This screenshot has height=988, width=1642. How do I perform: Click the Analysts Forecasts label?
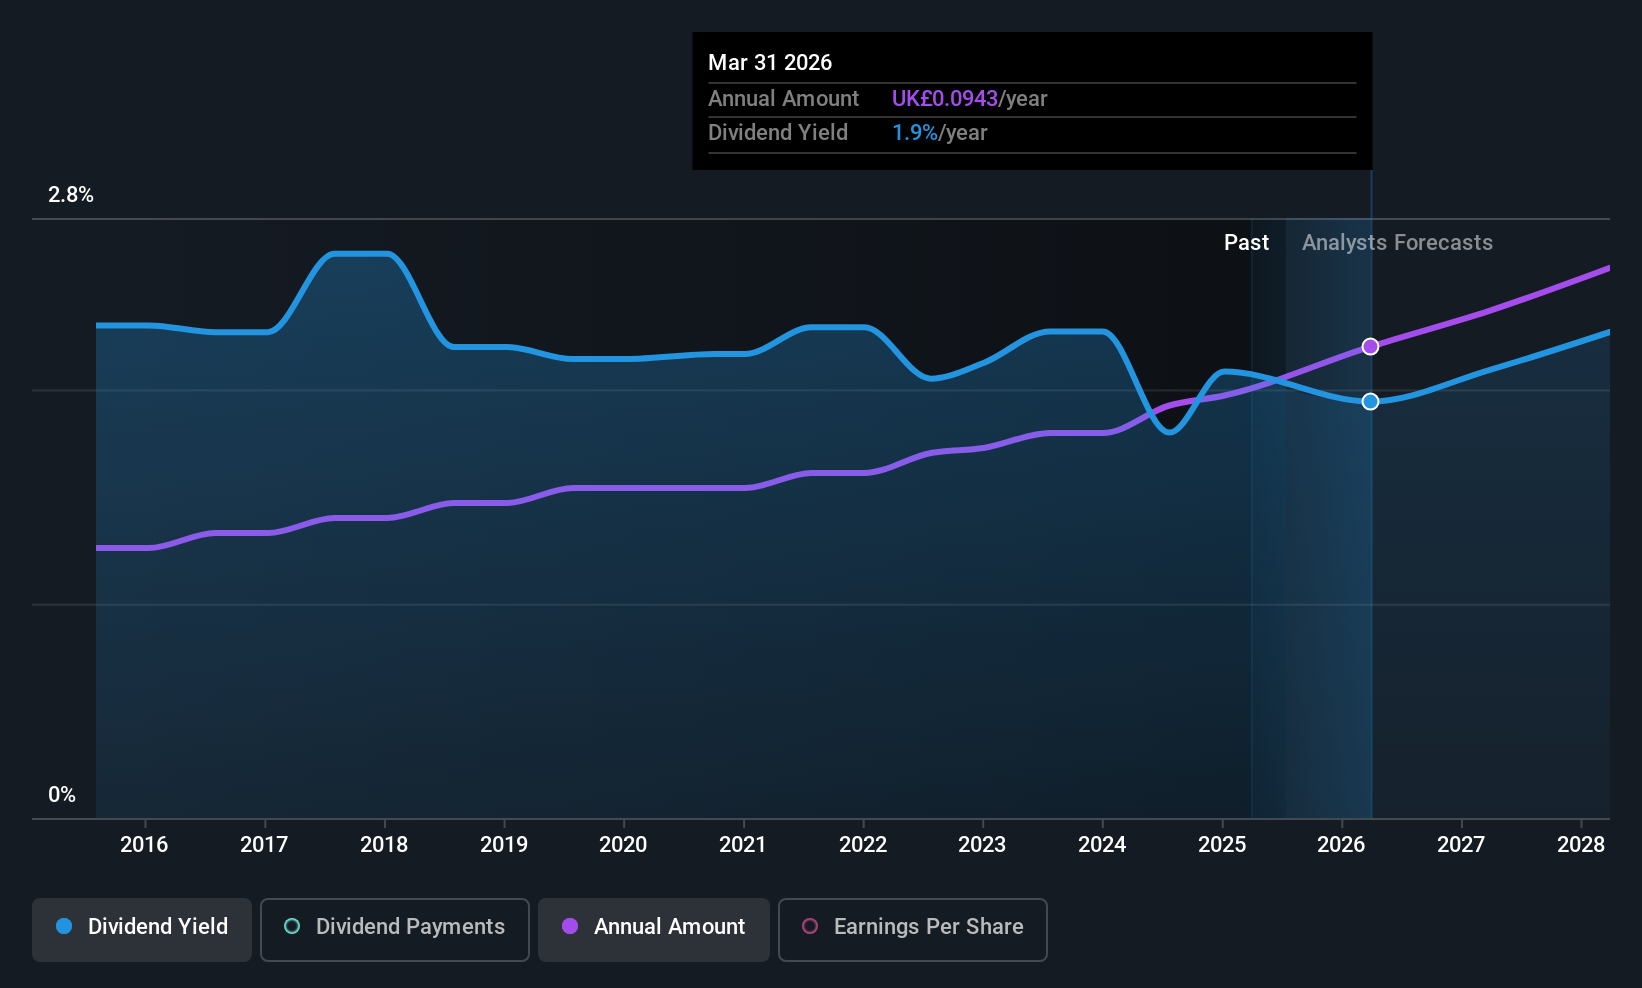[1397, 242]
